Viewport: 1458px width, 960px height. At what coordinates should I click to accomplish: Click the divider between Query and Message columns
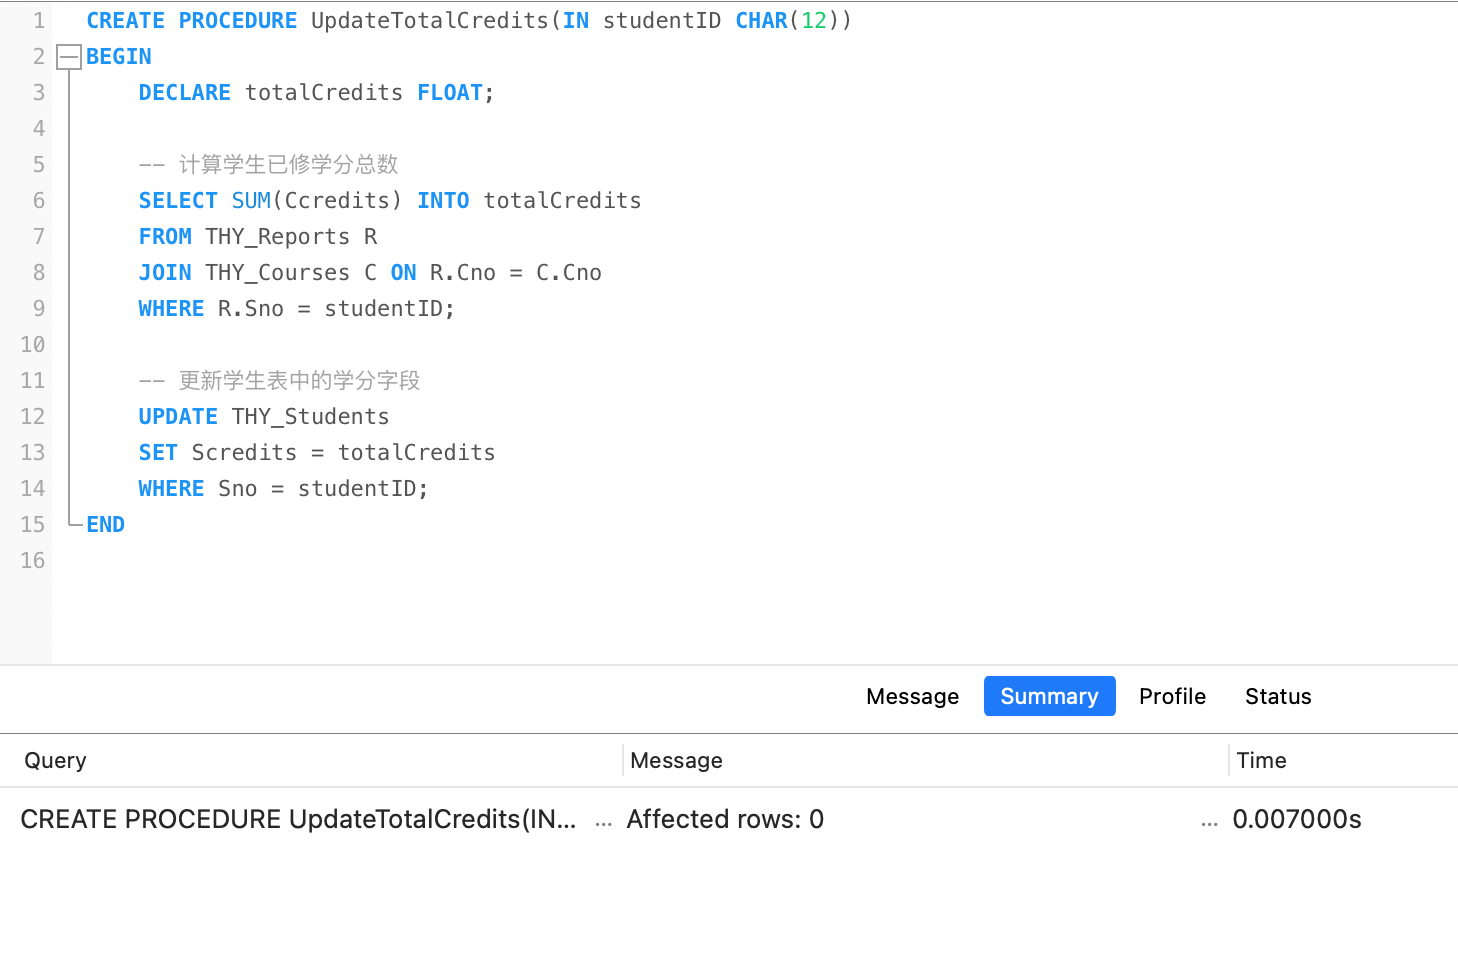click(623, 760)
